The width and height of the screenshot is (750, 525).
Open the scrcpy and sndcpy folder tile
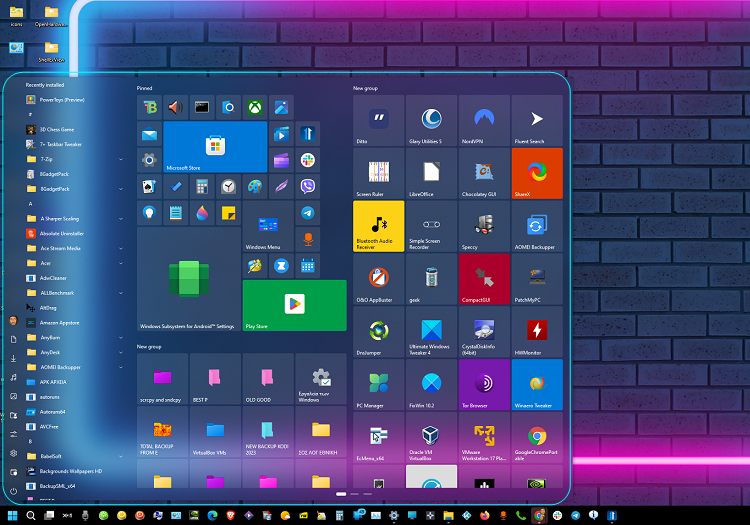pyautogui.click(x=163, y=379)
